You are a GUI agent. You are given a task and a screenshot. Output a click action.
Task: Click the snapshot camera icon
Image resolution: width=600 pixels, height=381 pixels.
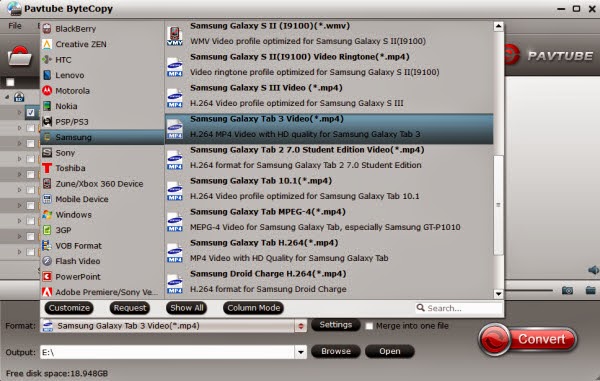567,290
